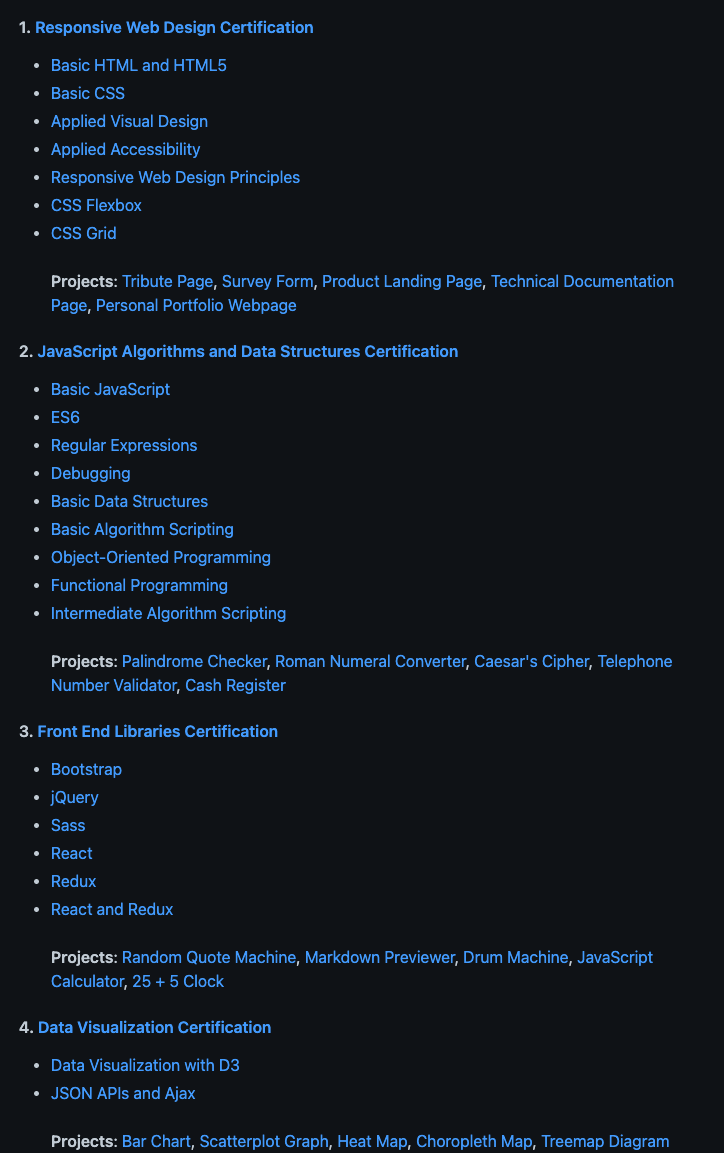The width and height of the screenshot is (724, 1153).
Task: Open JavaScript Algorithms and Data Structures Certification
Action: [x=248, y=351]
